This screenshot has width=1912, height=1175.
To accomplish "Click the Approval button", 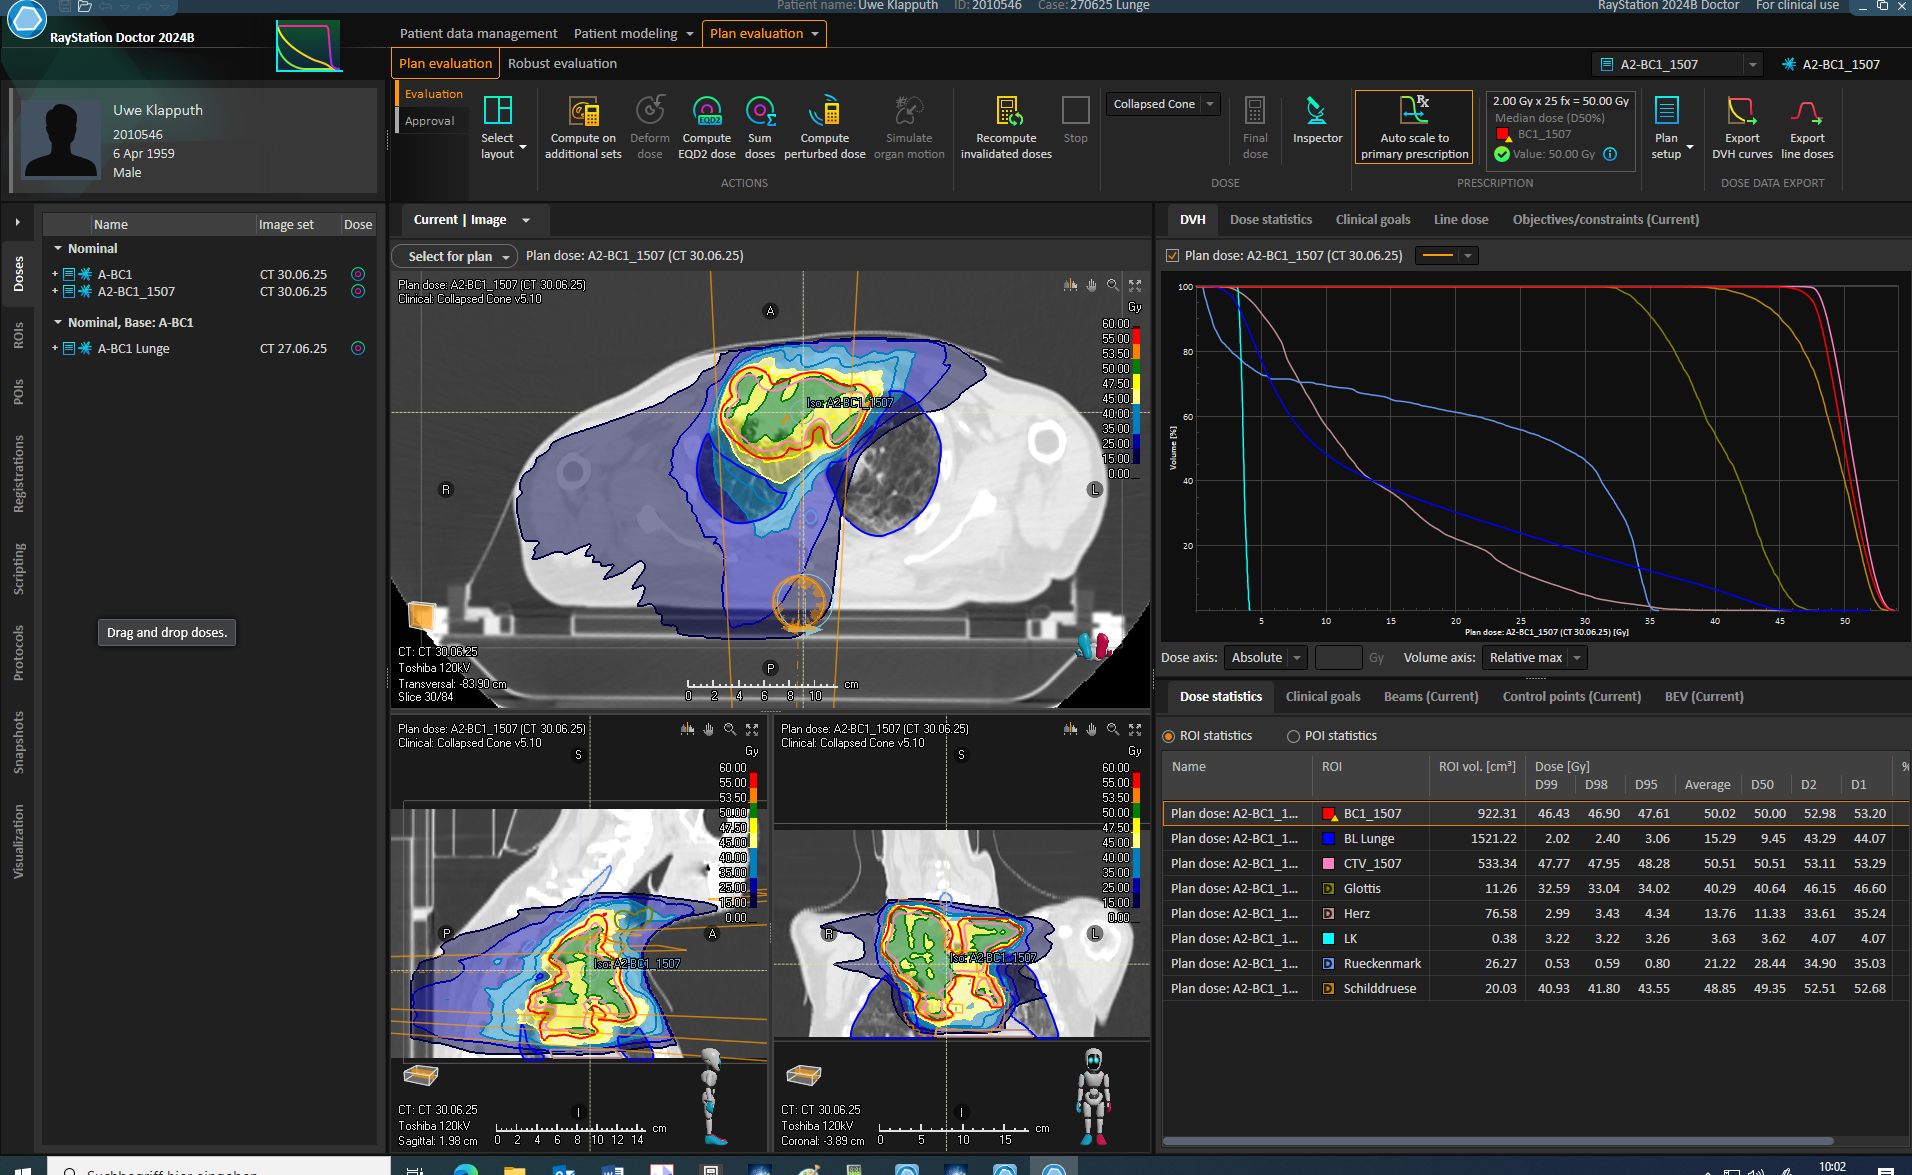I will (430, 121).
